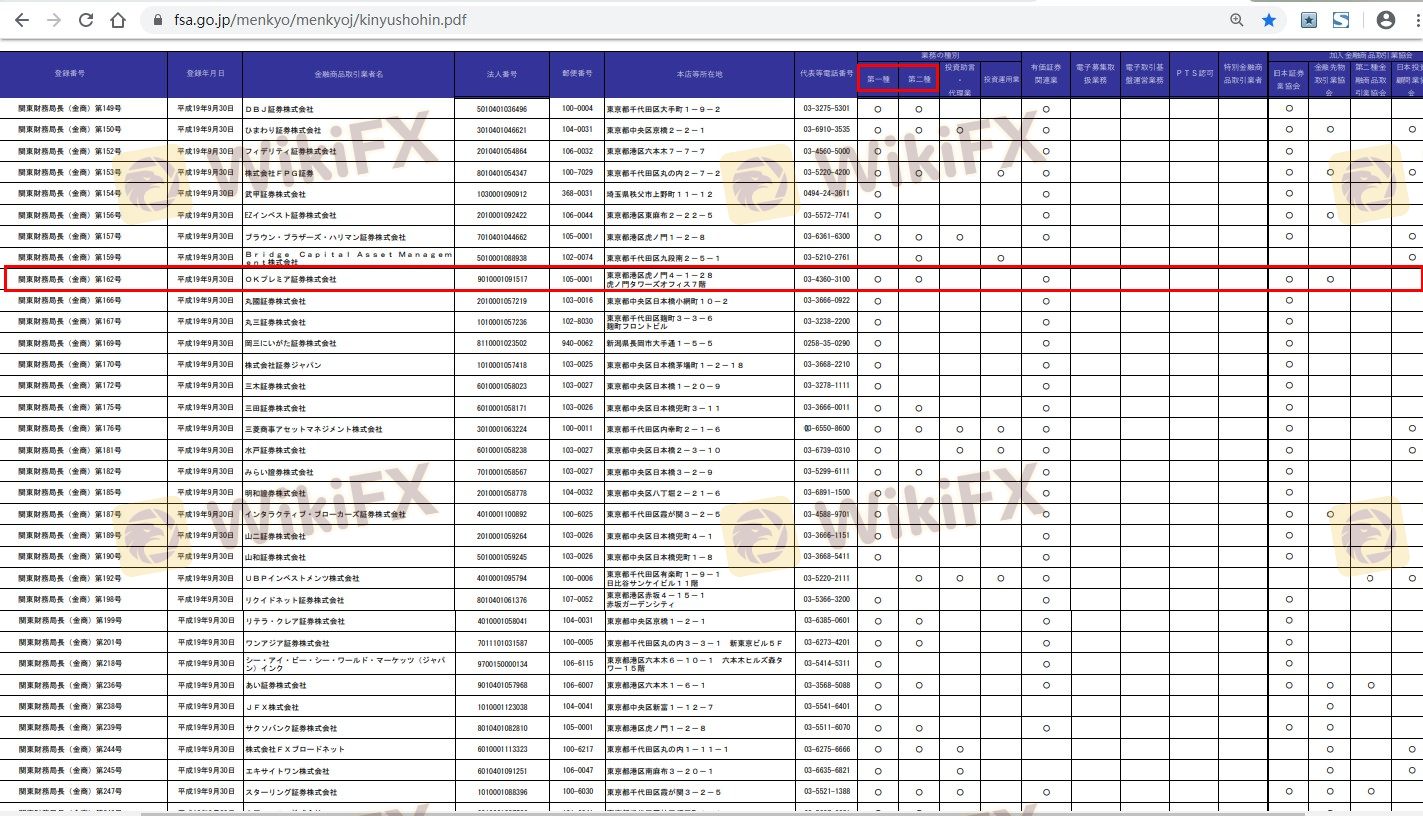The height and width of the screenshot is (816, 1423).
Task: Click ＤＢＪ証券株式会社 in first row
Action: click(x=279, y=109)
